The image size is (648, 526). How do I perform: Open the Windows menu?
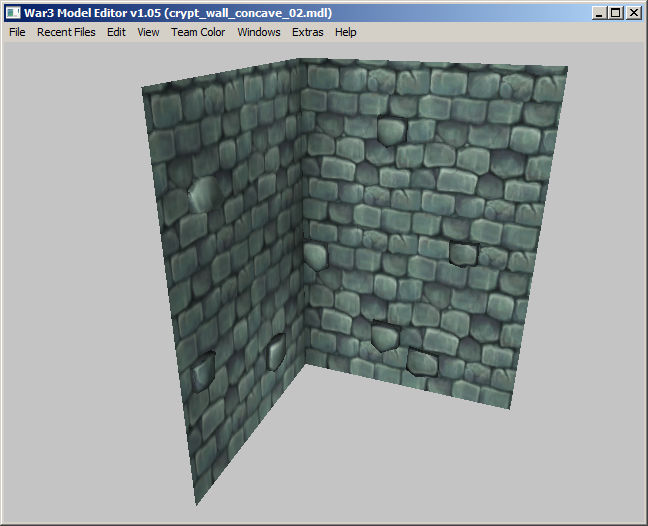coord(259,32)
